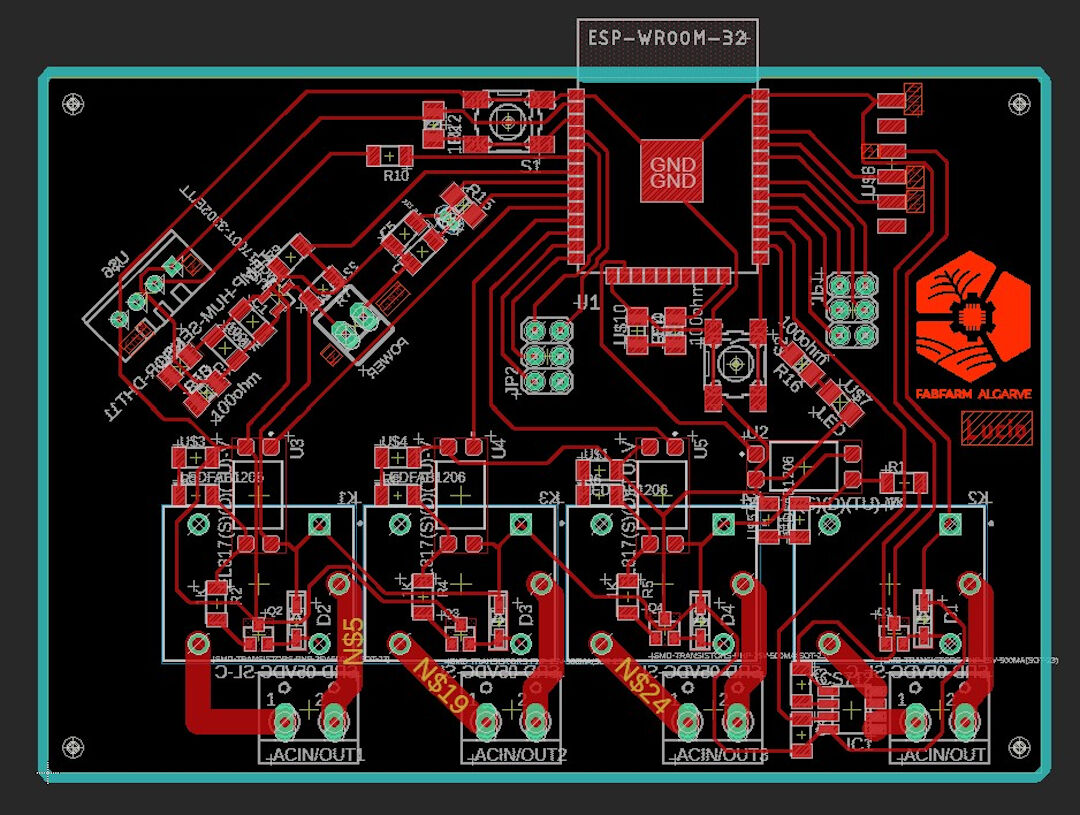Click the bottom-right mounting hole
1080x815 pixels.
(x=1019, y=747)
